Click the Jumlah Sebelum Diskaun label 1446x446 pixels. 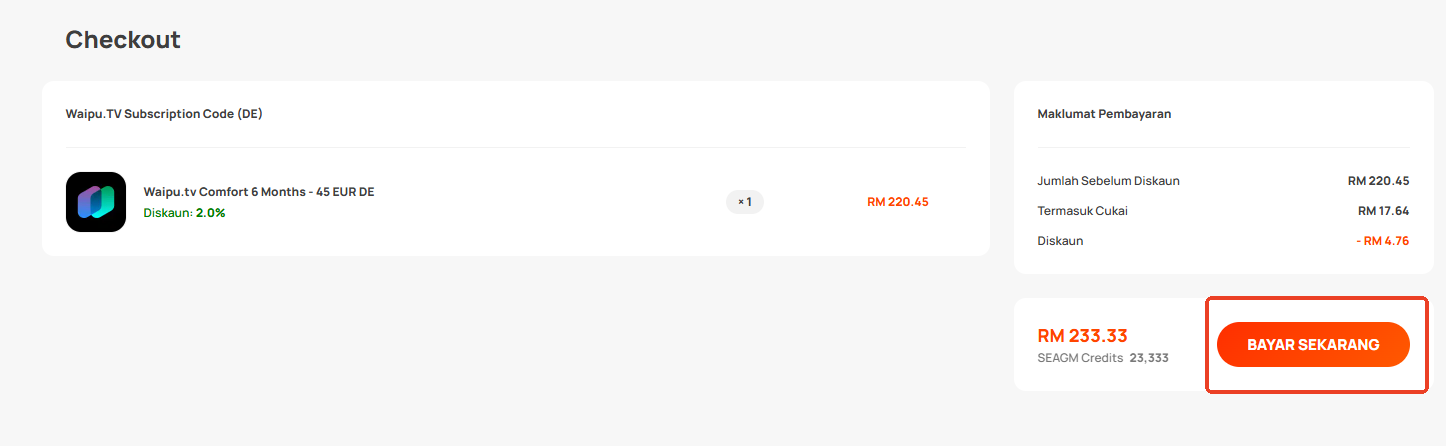(x=1109, y=181)
